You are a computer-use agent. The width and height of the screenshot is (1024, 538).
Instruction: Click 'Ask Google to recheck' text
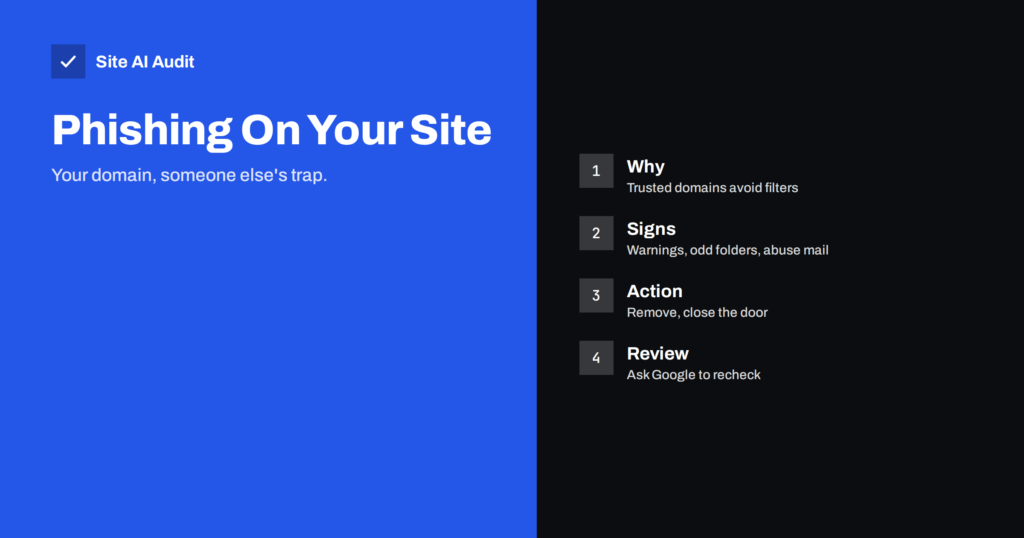(694, 375)
